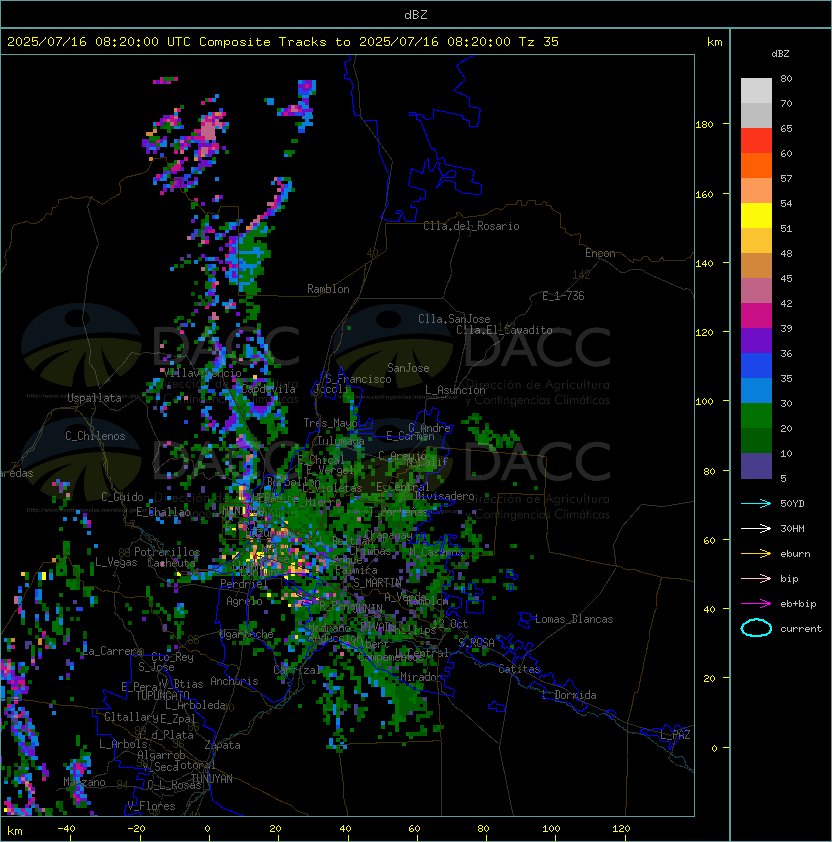Click the 'Uspallata' map label
This screenshot has width=832, height=842.
pyautogui.click(x=94, y=398)
